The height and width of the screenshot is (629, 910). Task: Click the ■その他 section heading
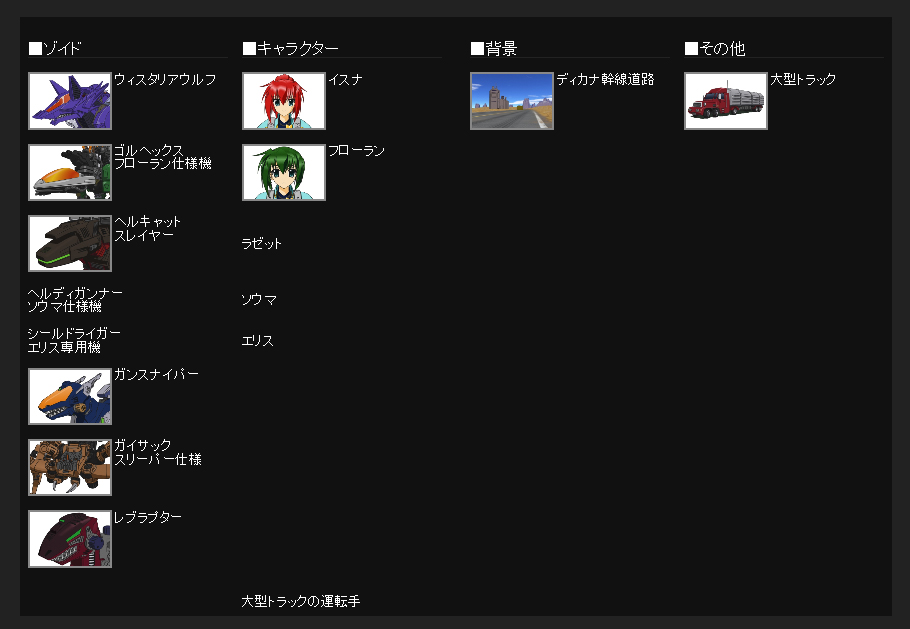[715, 48]
